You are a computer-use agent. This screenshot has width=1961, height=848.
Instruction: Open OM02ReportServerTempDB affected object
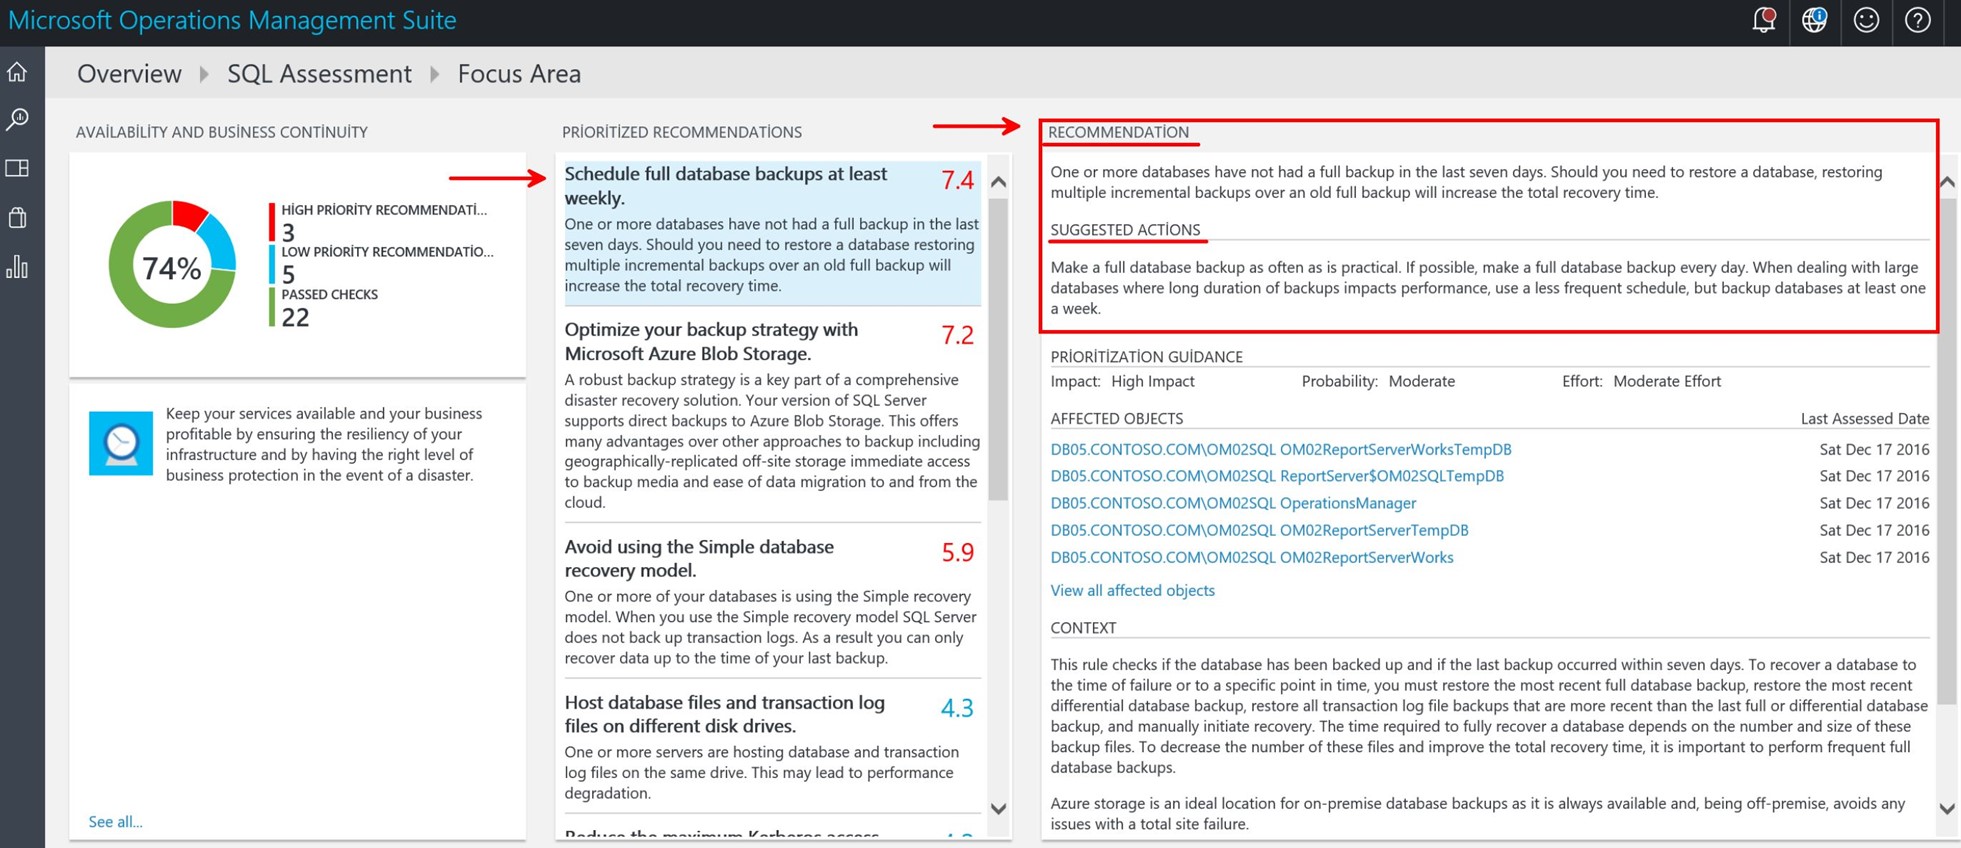pos(1259,530)
